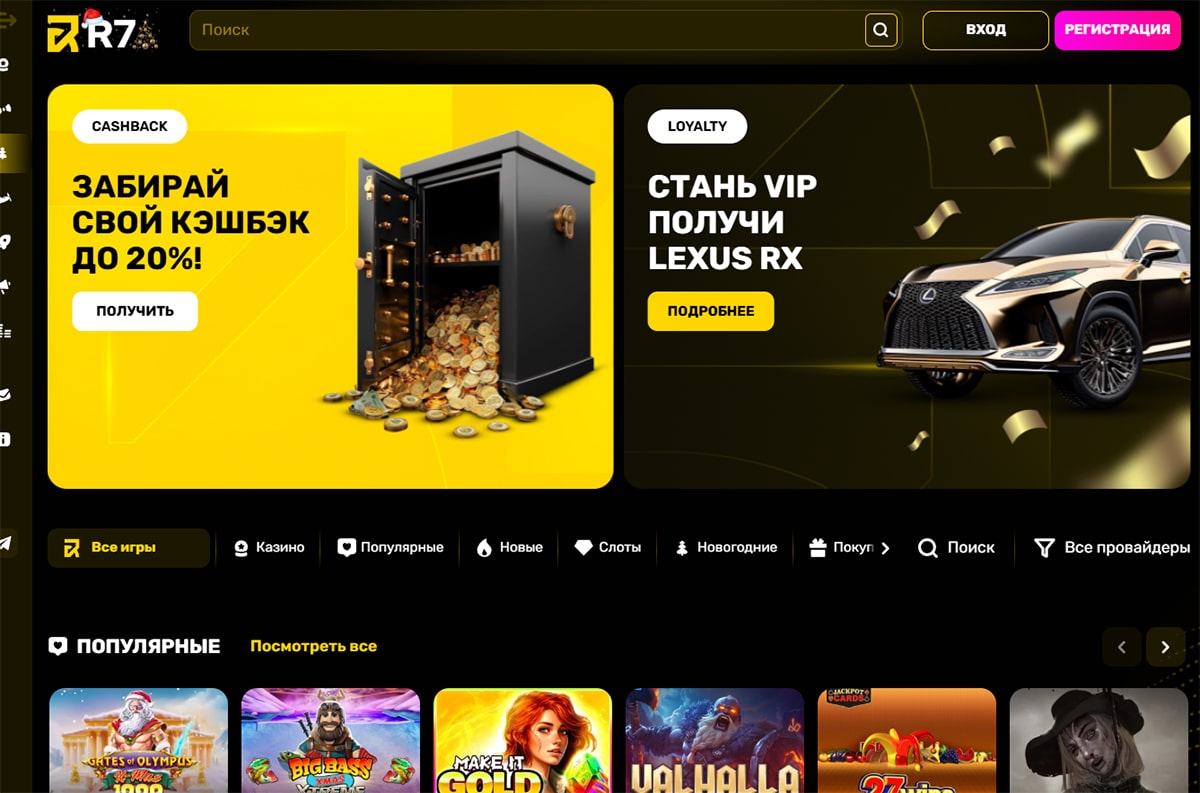Viewport: 1200px width, 793px height.
Task: Follow the Посмотреть все link
Action: tap(313, 646)
